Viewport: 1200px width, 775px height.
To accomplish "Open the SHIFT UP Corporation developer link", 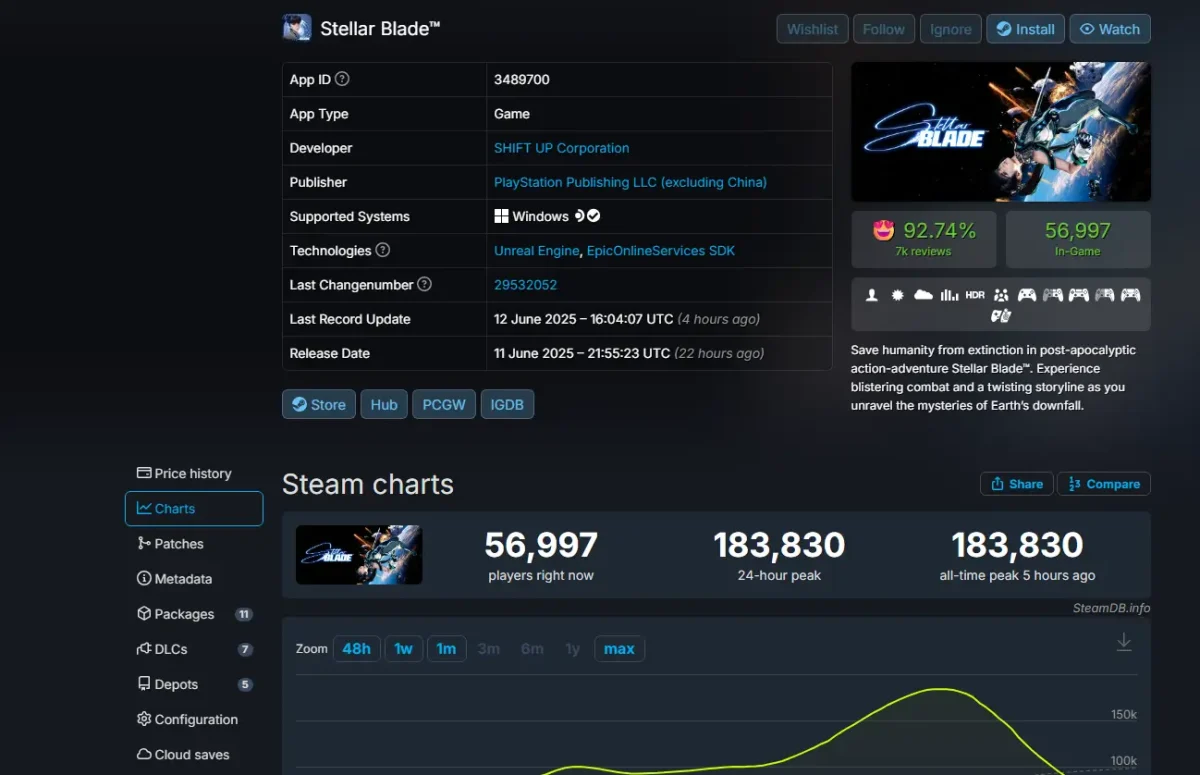I will (x=561, y=148).
